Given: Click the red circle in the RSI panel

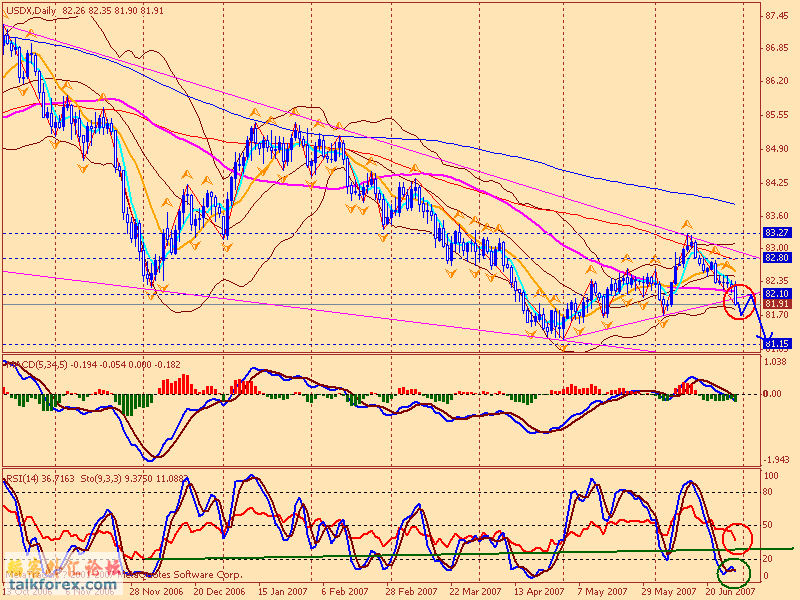Looking at the screenshot, I should click(x=738, y=539).
